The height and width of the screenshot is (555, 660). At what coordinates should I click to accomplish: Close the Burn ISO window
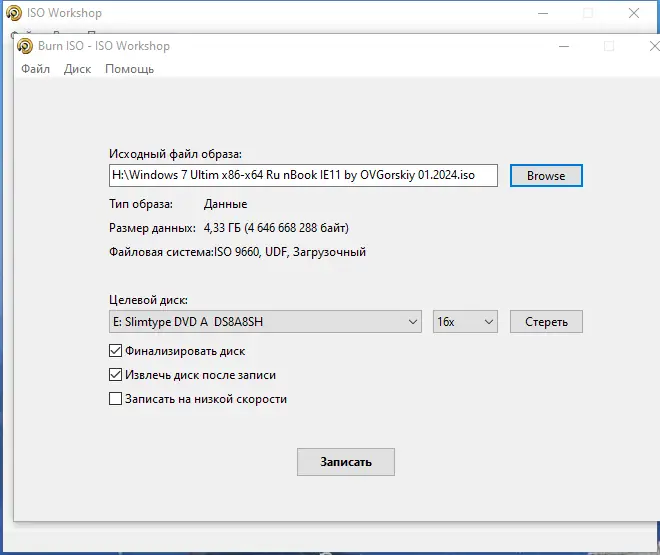point(654,46)
